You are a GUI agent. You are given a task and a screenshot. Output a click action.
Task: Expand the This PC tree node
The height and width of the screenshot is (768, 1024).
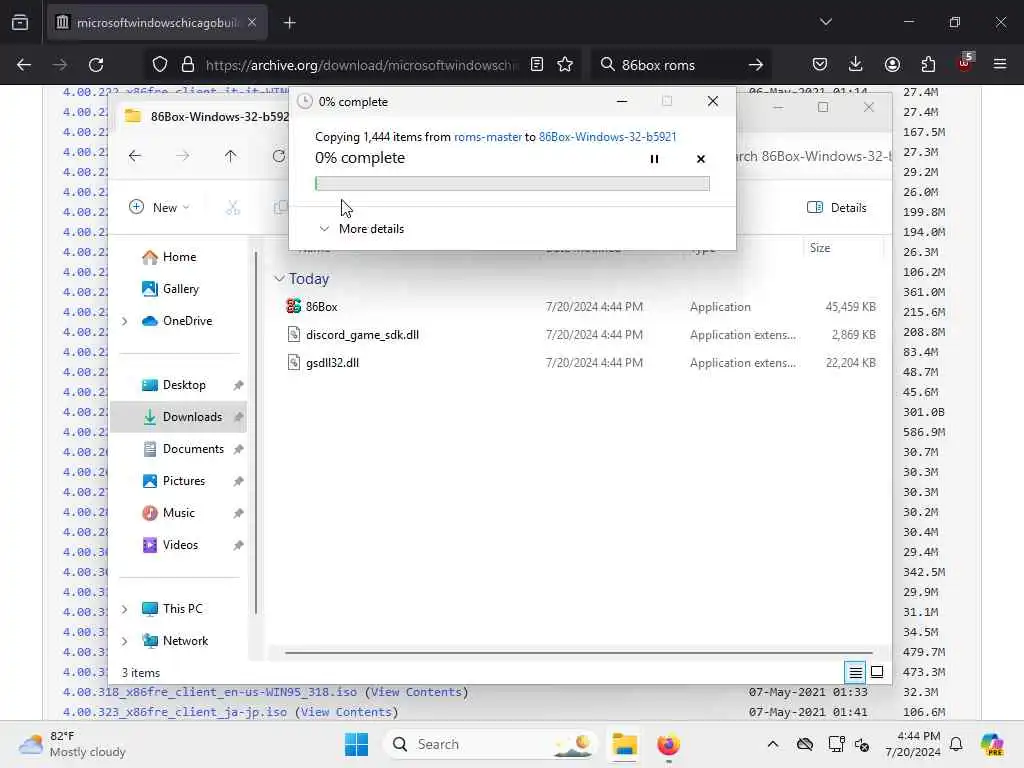point(124,609)
